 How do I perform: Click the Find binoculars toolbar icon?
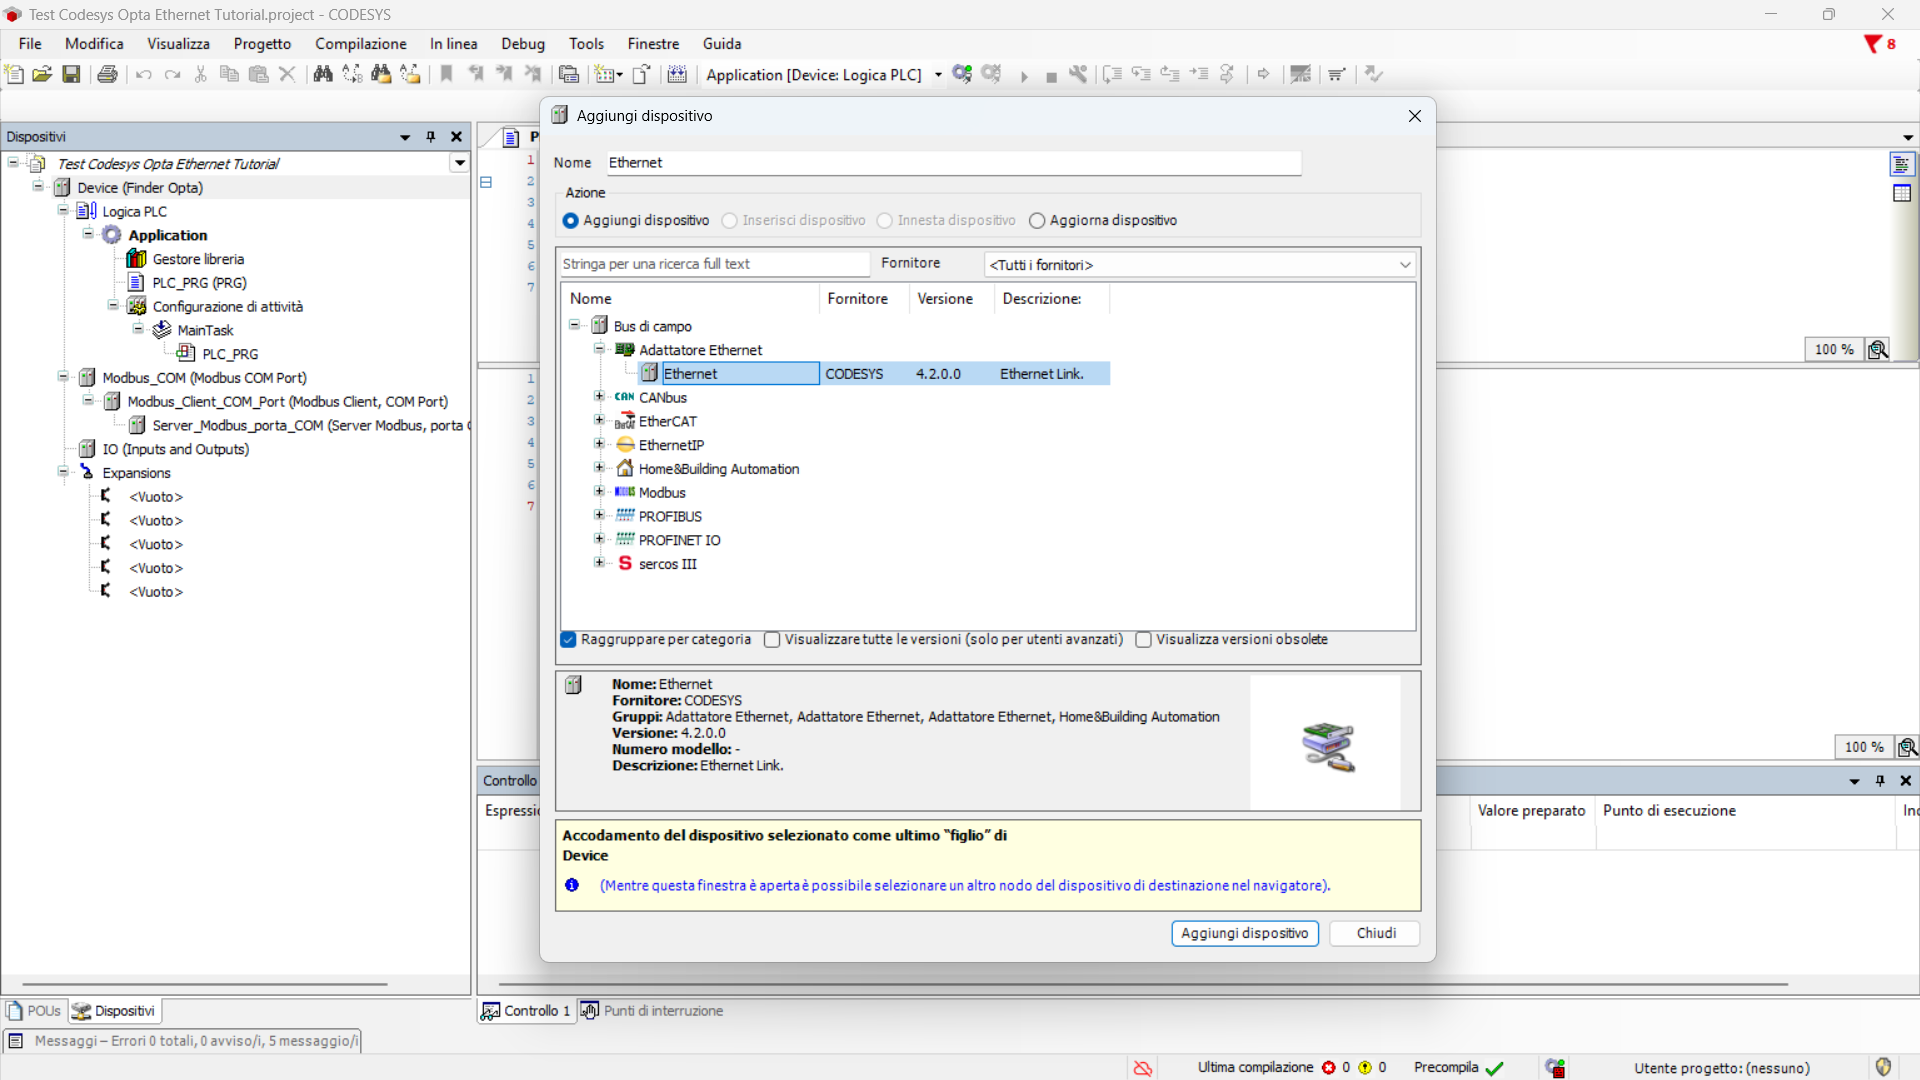point(322,74)
